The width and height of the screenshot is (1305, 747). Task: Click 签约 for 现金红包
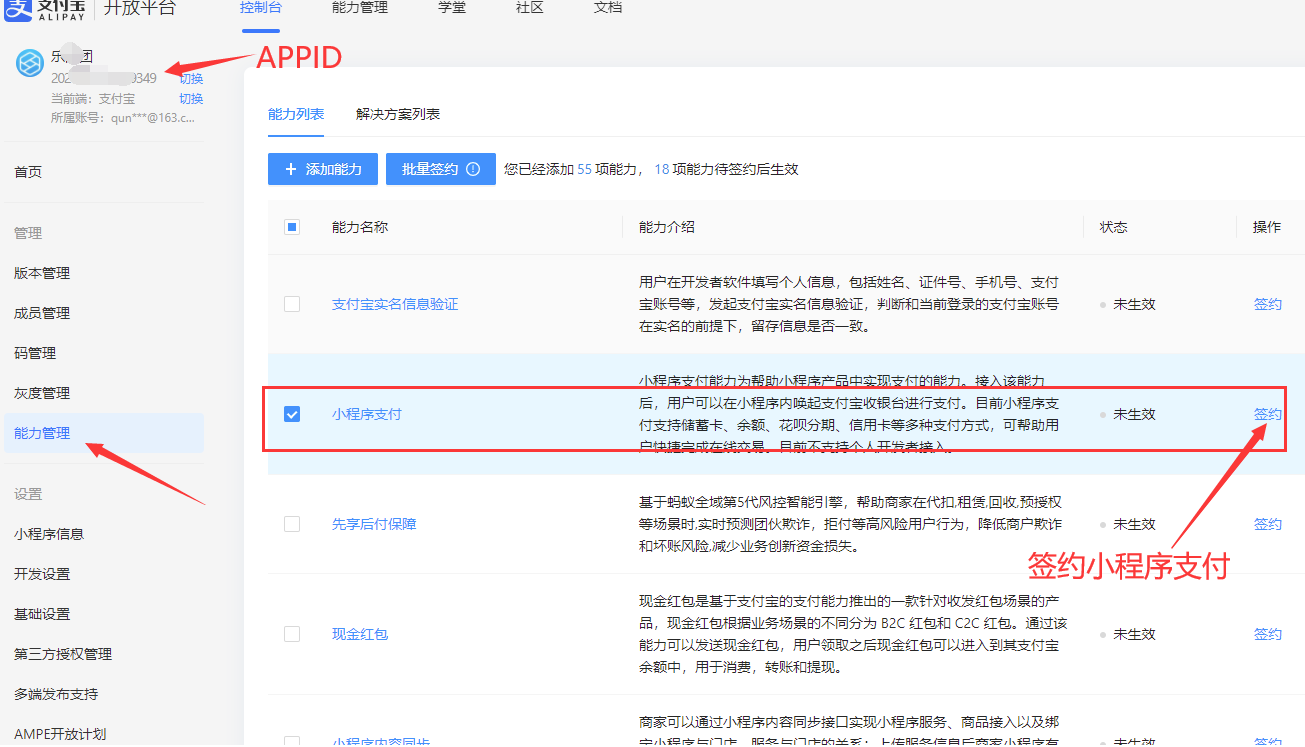tap(1267, 634)
